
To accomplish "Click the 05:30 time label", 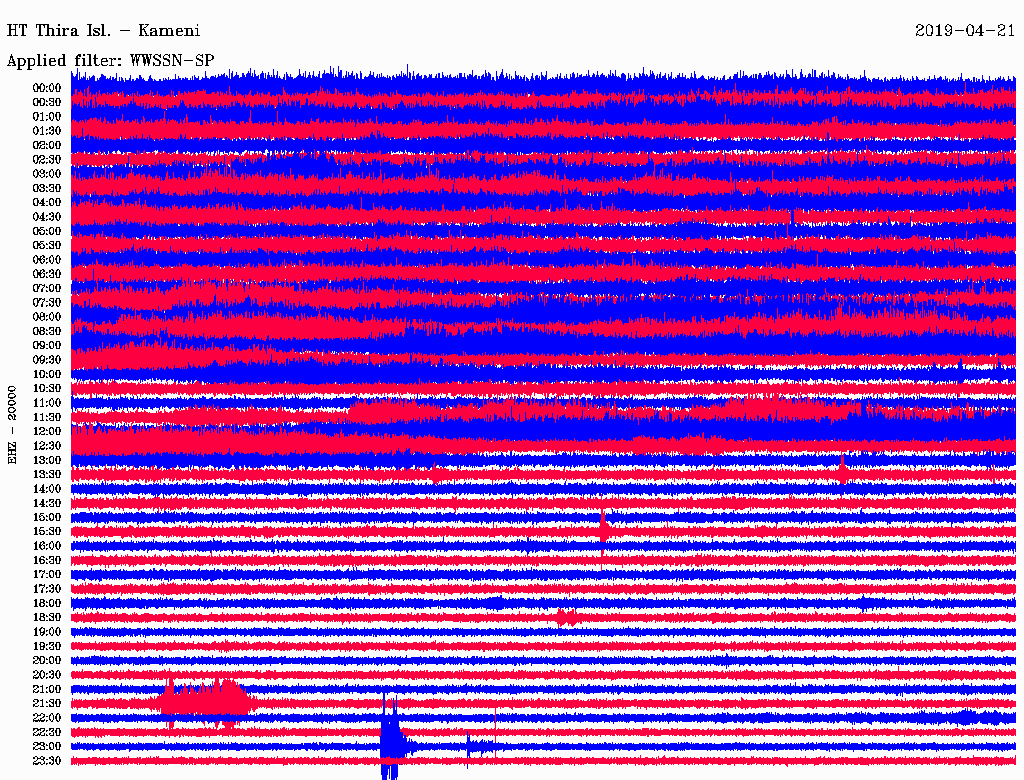I will [x=47, y=246].
